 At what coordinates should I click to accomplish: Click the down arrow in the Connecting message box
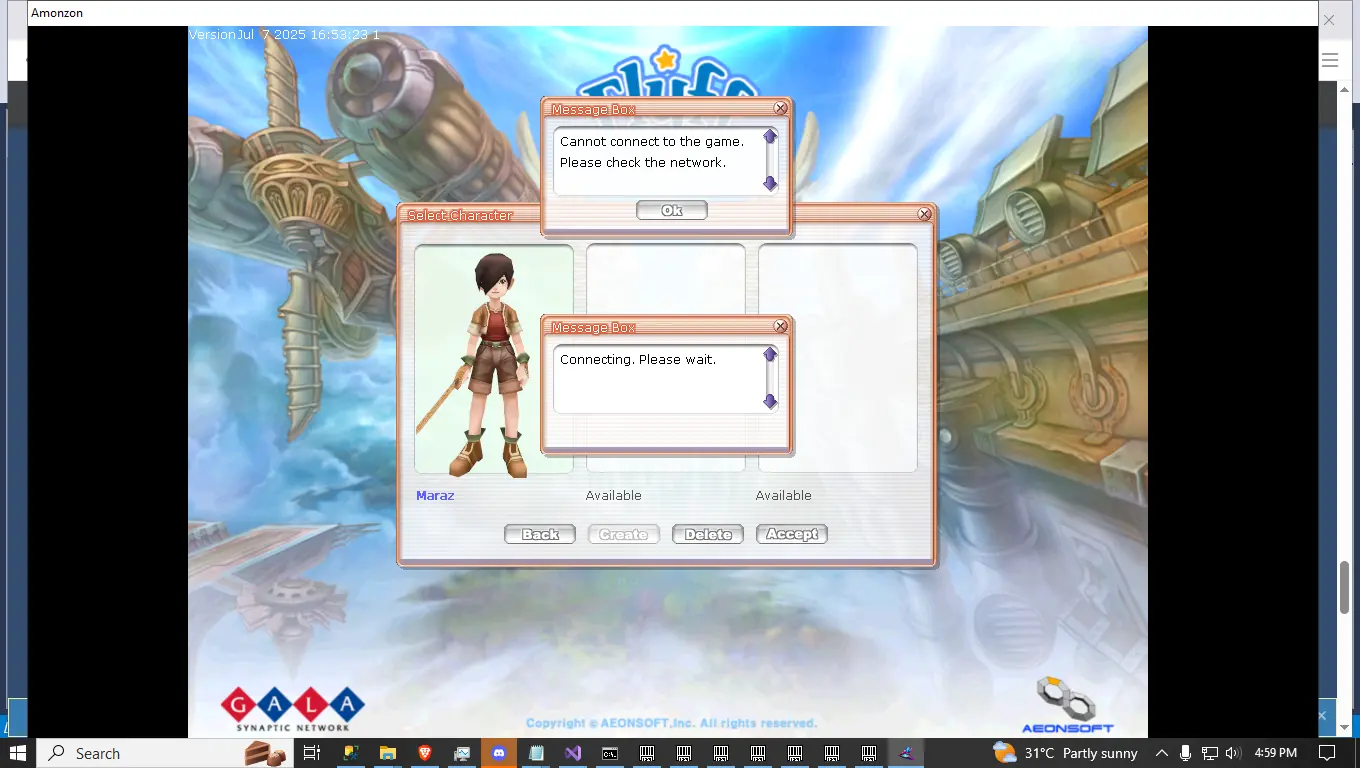pyautogui.click(x=770, y=401)
